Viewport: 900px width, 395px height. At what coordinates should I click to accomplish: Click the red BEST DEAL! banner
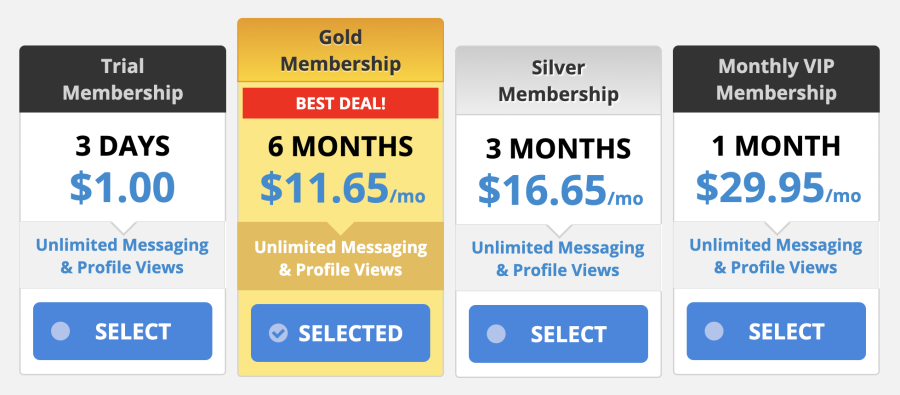(340, 103)
